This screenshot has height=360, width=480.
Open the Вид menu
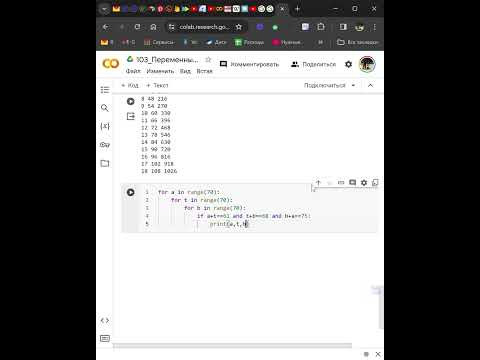tap(185, 71)
